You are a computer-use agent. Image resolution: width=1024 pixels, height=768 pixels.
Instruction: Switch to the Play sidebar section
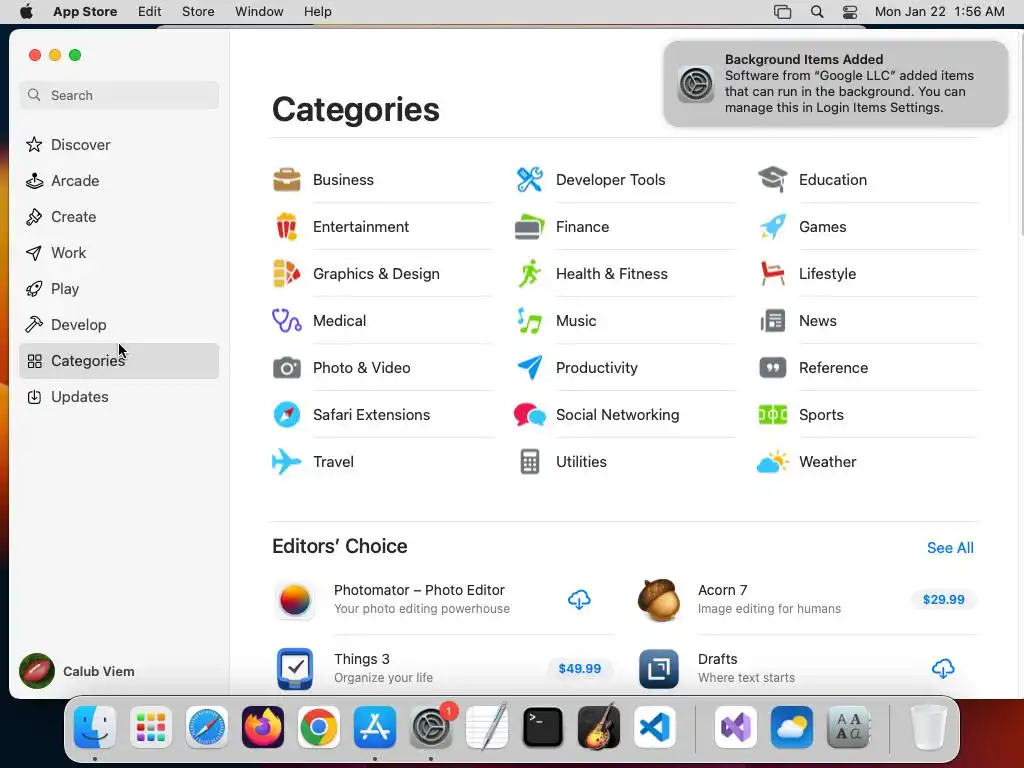tap(119, 289)
